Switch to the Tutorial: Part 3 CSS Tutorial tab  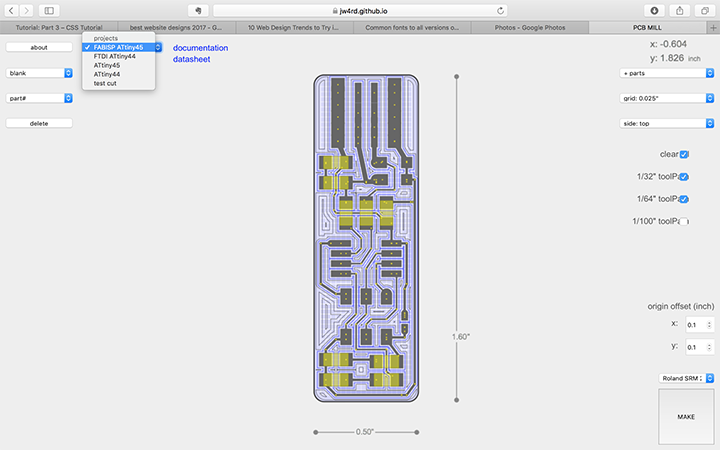pos(59,28)
